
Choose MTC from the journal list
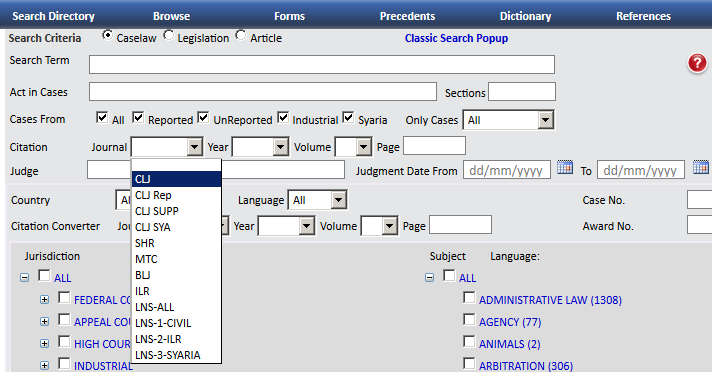coord(176,259)
